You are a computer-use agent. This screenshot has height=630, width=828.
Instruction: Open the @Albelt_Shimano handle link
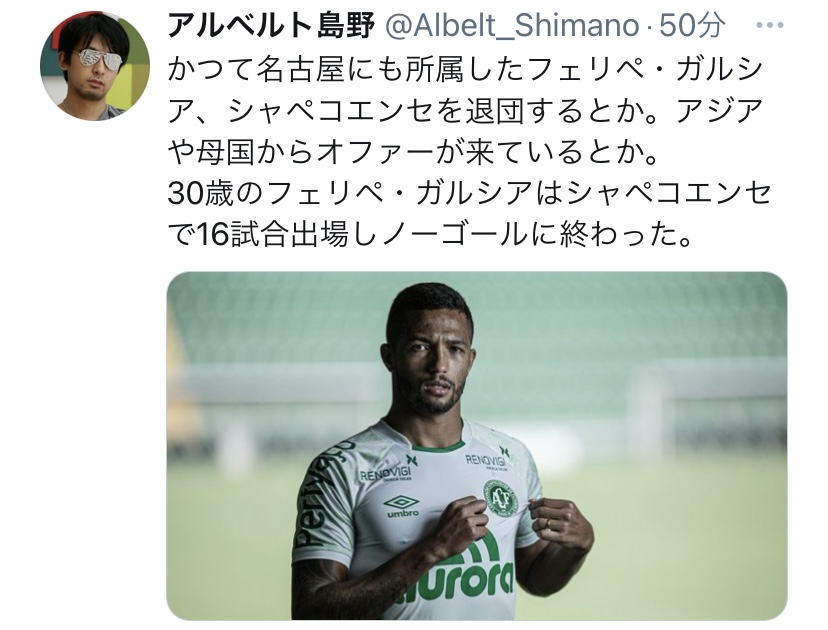point(513,25)
